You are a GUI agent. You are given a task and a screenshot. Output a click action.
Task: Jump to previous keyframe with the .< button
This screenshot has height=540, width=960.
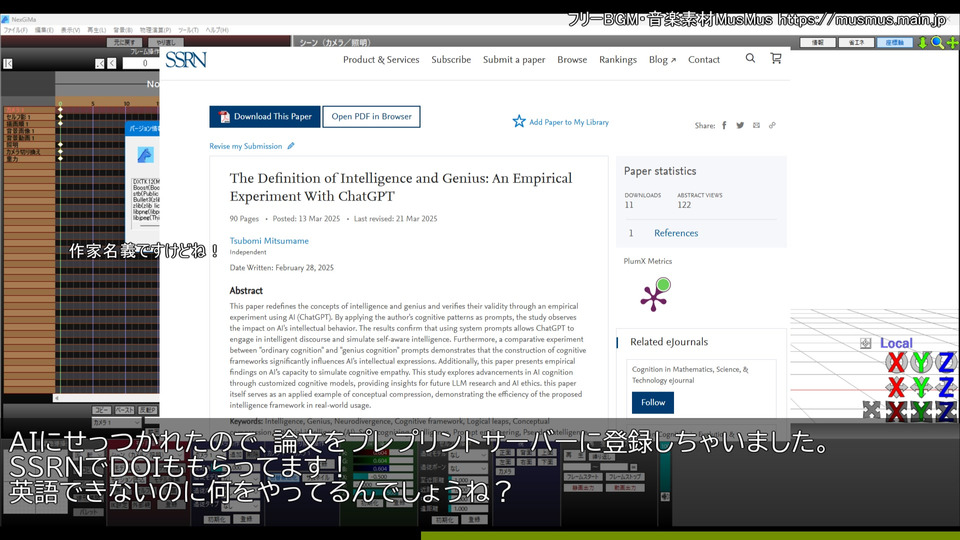pyautogui.click(x=100, y=64)
